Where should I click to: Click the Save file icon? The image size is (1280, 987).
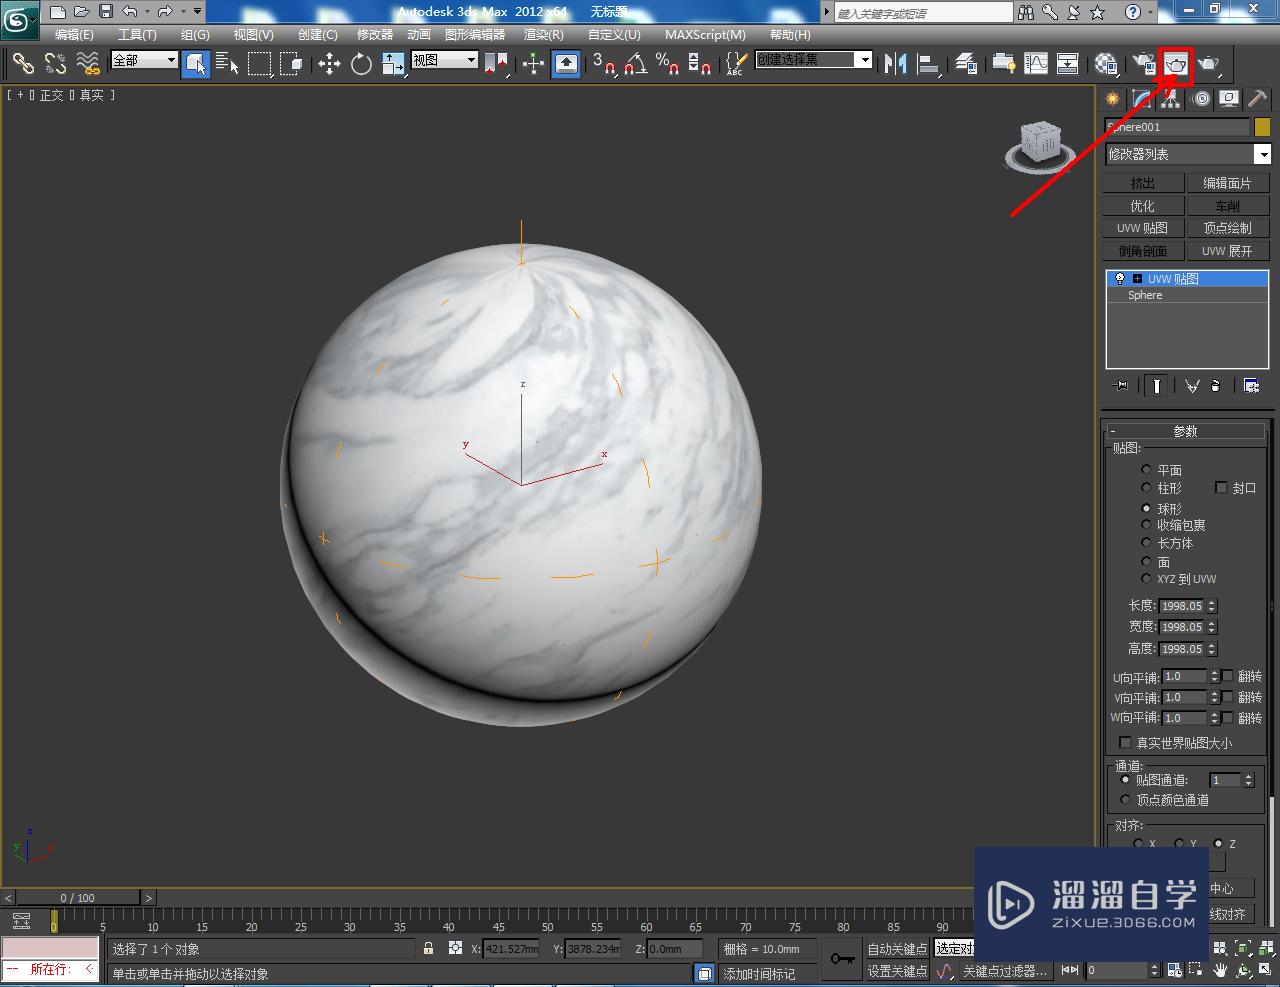point(106,12)
